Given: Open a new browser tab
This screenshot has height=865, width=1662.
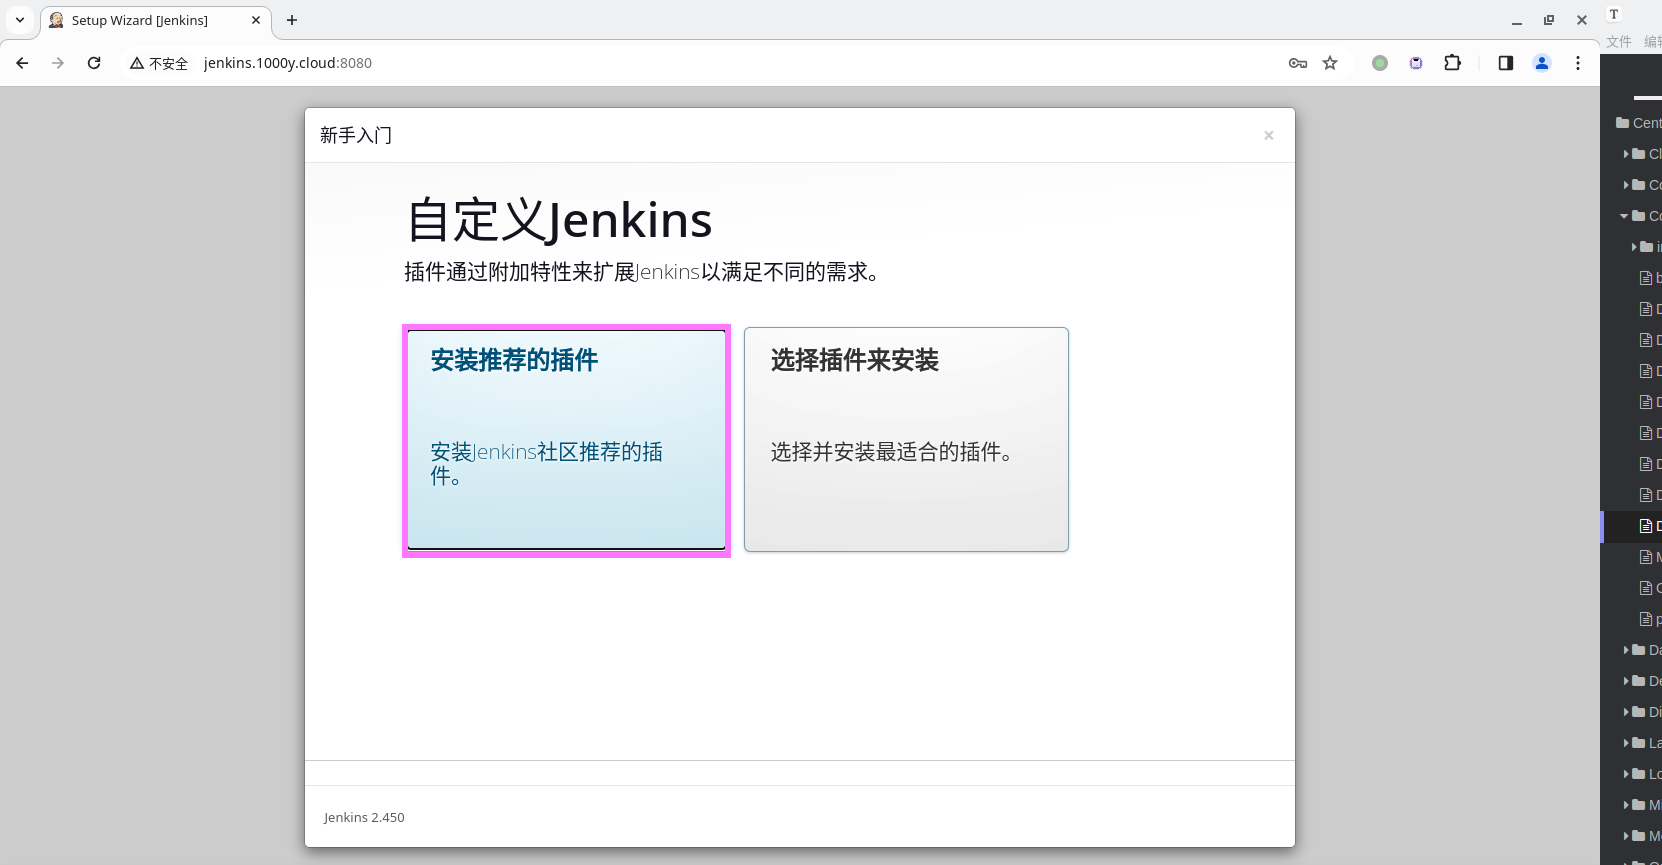Looking at the screenshot, I should pos(292,20).
